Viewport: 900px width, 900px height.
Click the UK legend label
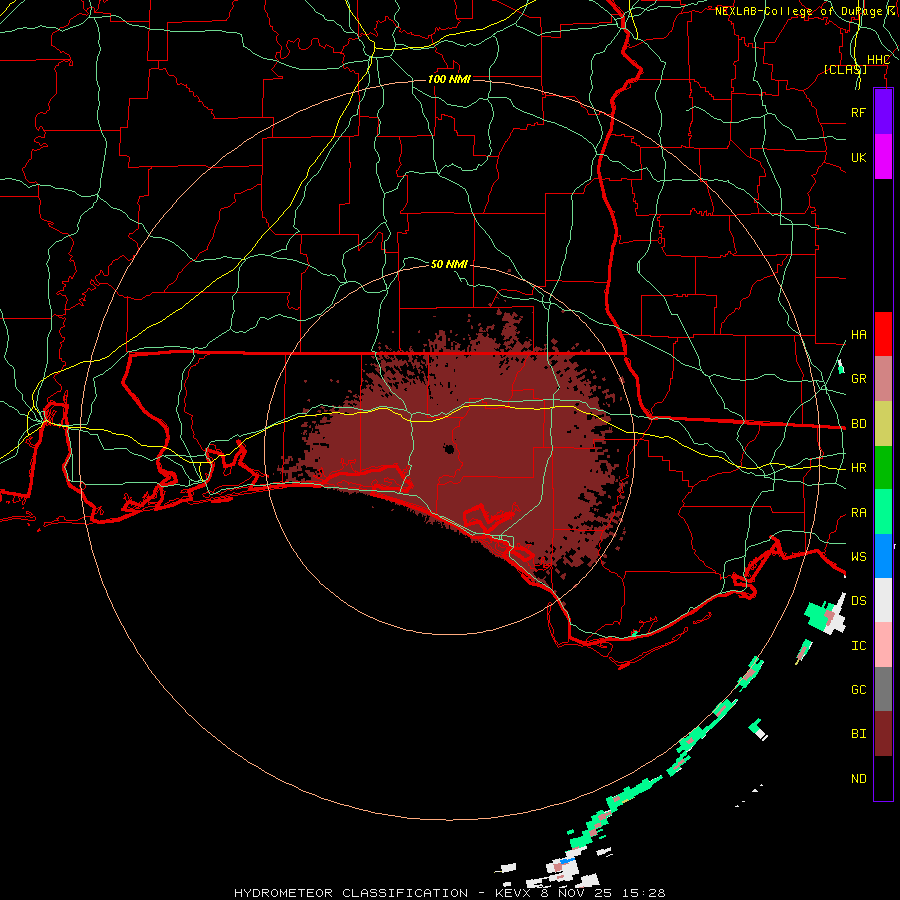tap(859, 157)
